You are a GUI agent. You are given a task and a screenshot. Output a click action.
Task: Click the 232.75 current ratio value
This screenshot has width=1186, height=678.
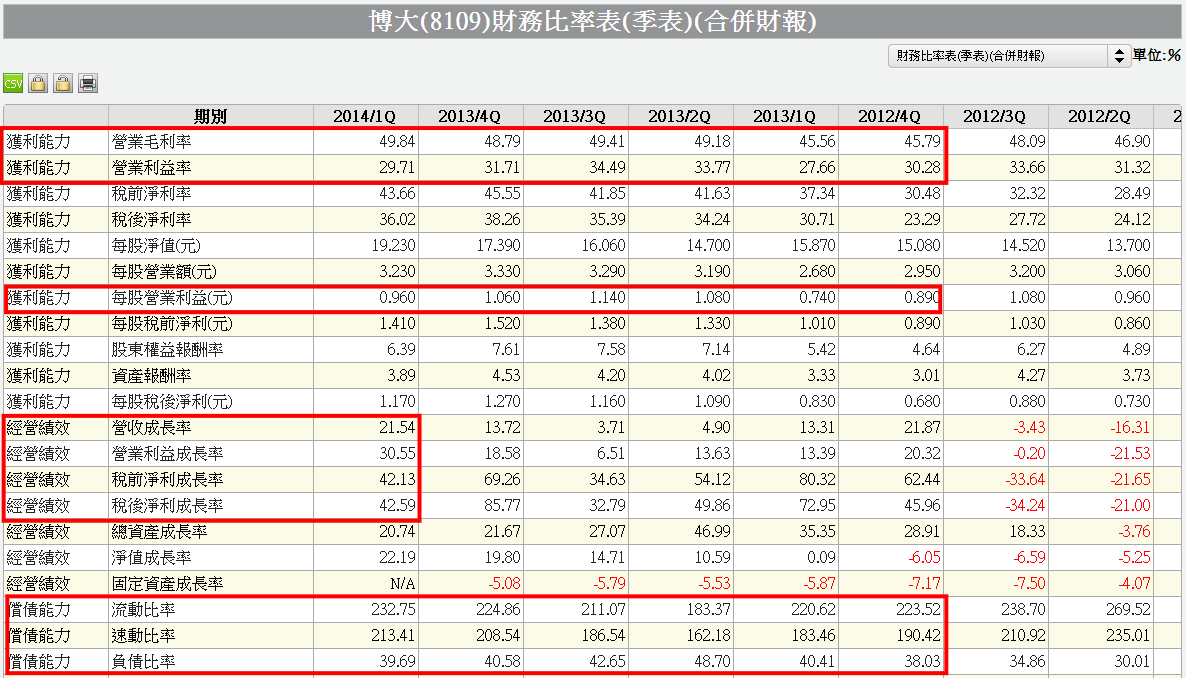coord(393,610)
